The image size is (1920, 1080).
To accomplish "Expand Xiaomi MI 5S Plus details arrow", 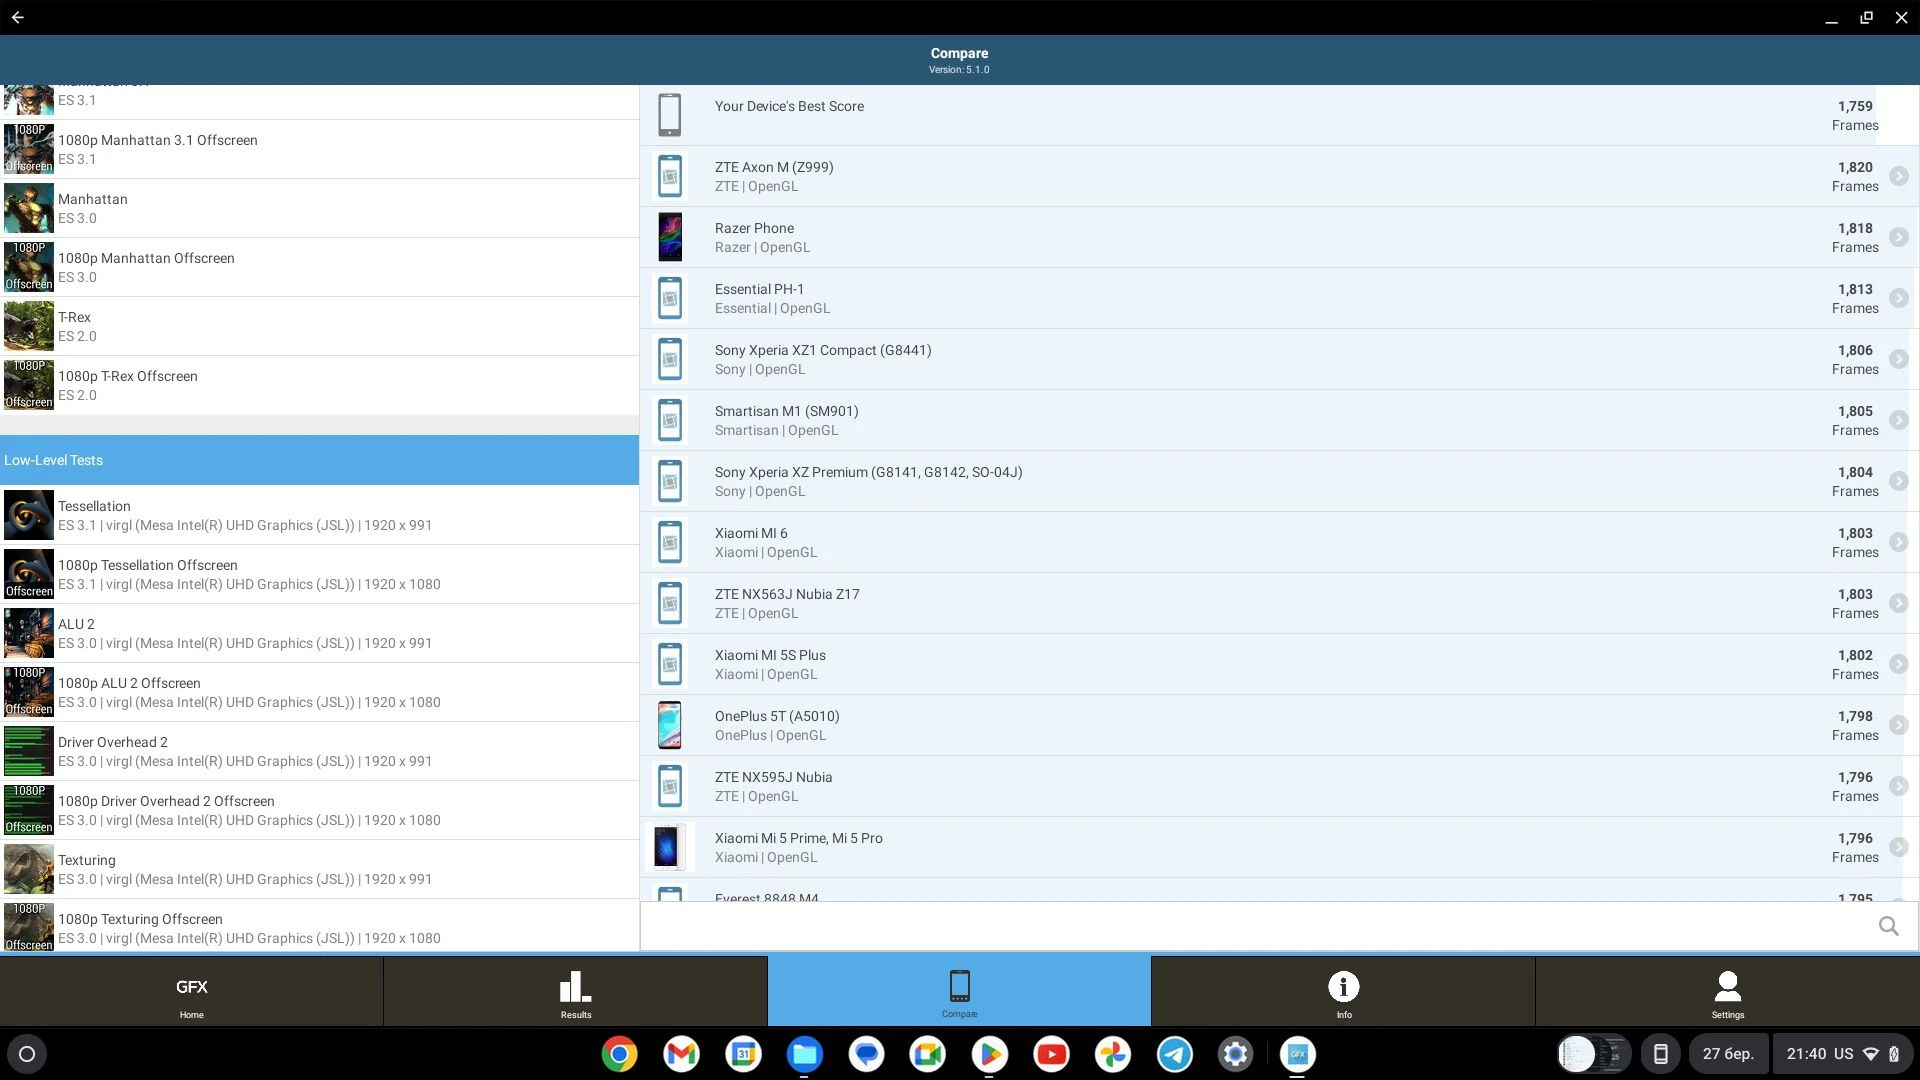I will pos(1898,664).
